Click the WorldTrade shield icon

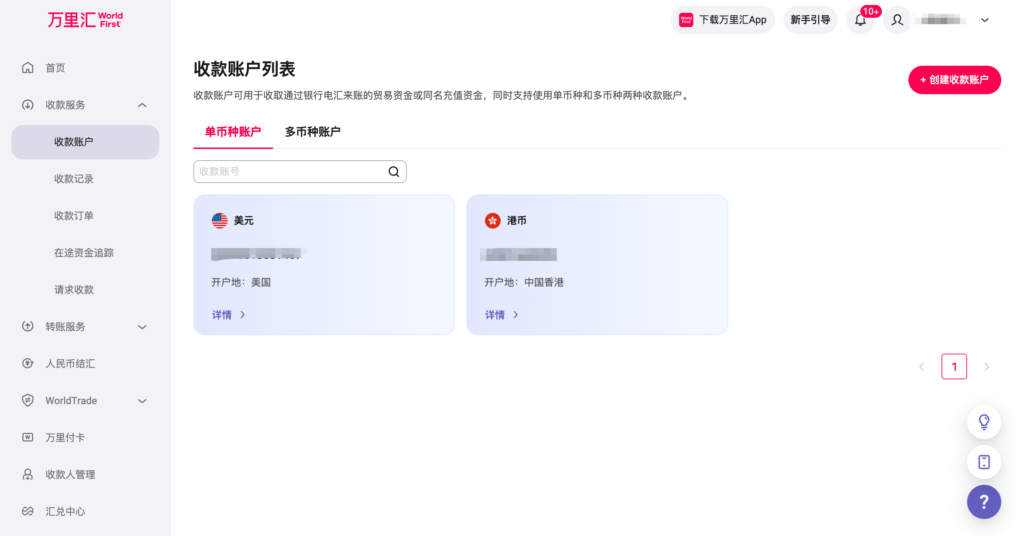27,400
